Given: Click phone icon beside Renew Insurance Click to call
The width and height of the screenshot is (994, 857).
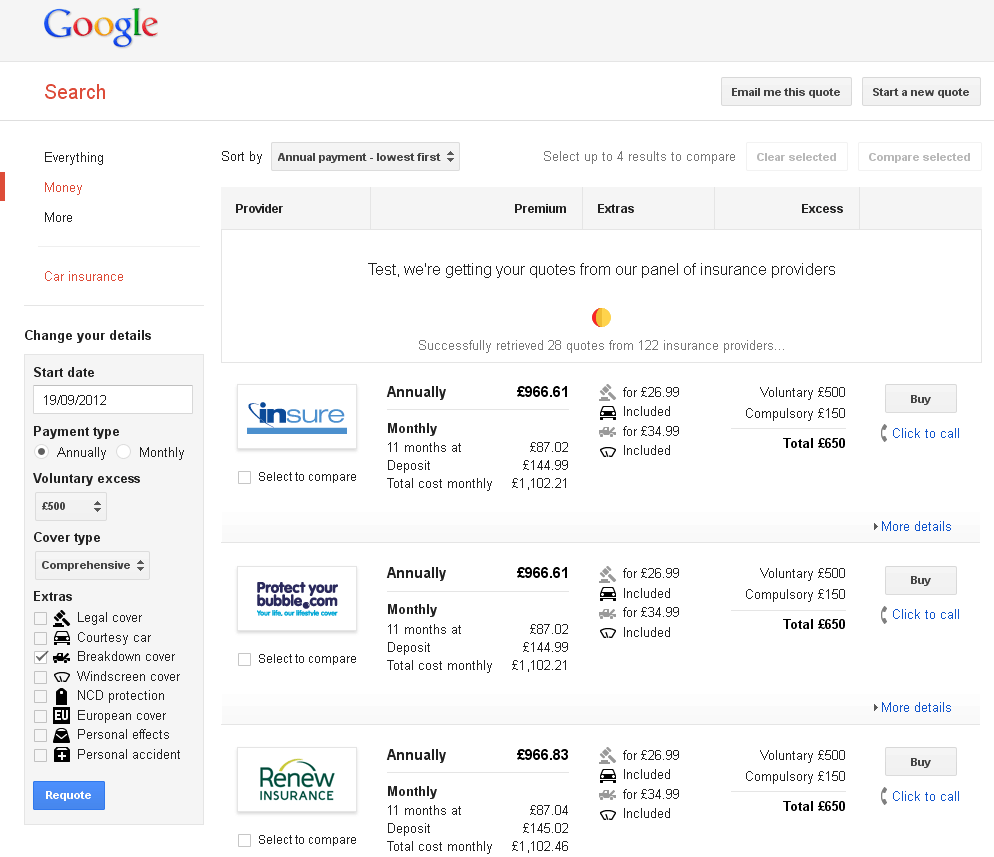Looking at the screenshot, I should click(884, 796).
